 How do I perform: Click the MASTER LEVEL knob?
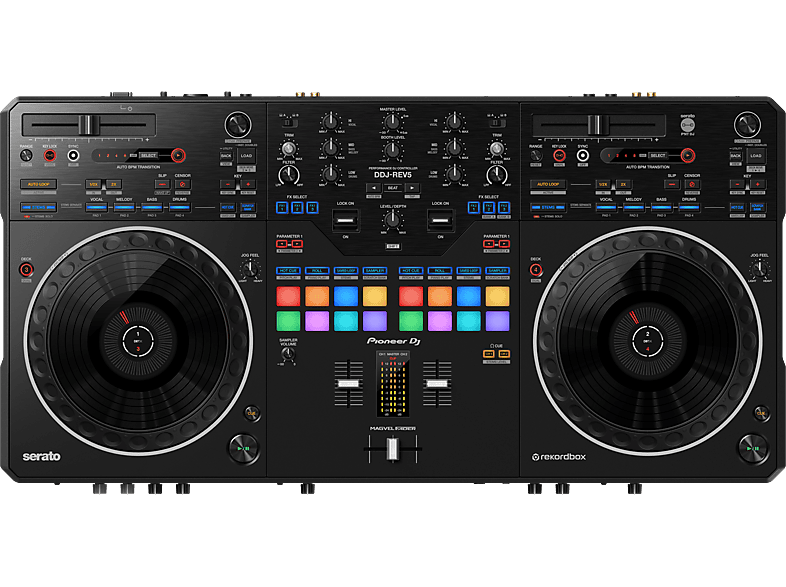pyautogui.click(x=392, y=122)
